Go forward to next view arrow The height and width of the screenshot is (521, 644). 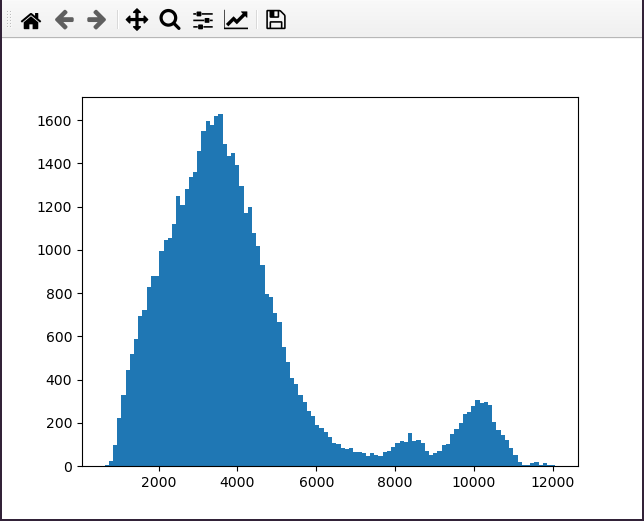coord(97,20)
